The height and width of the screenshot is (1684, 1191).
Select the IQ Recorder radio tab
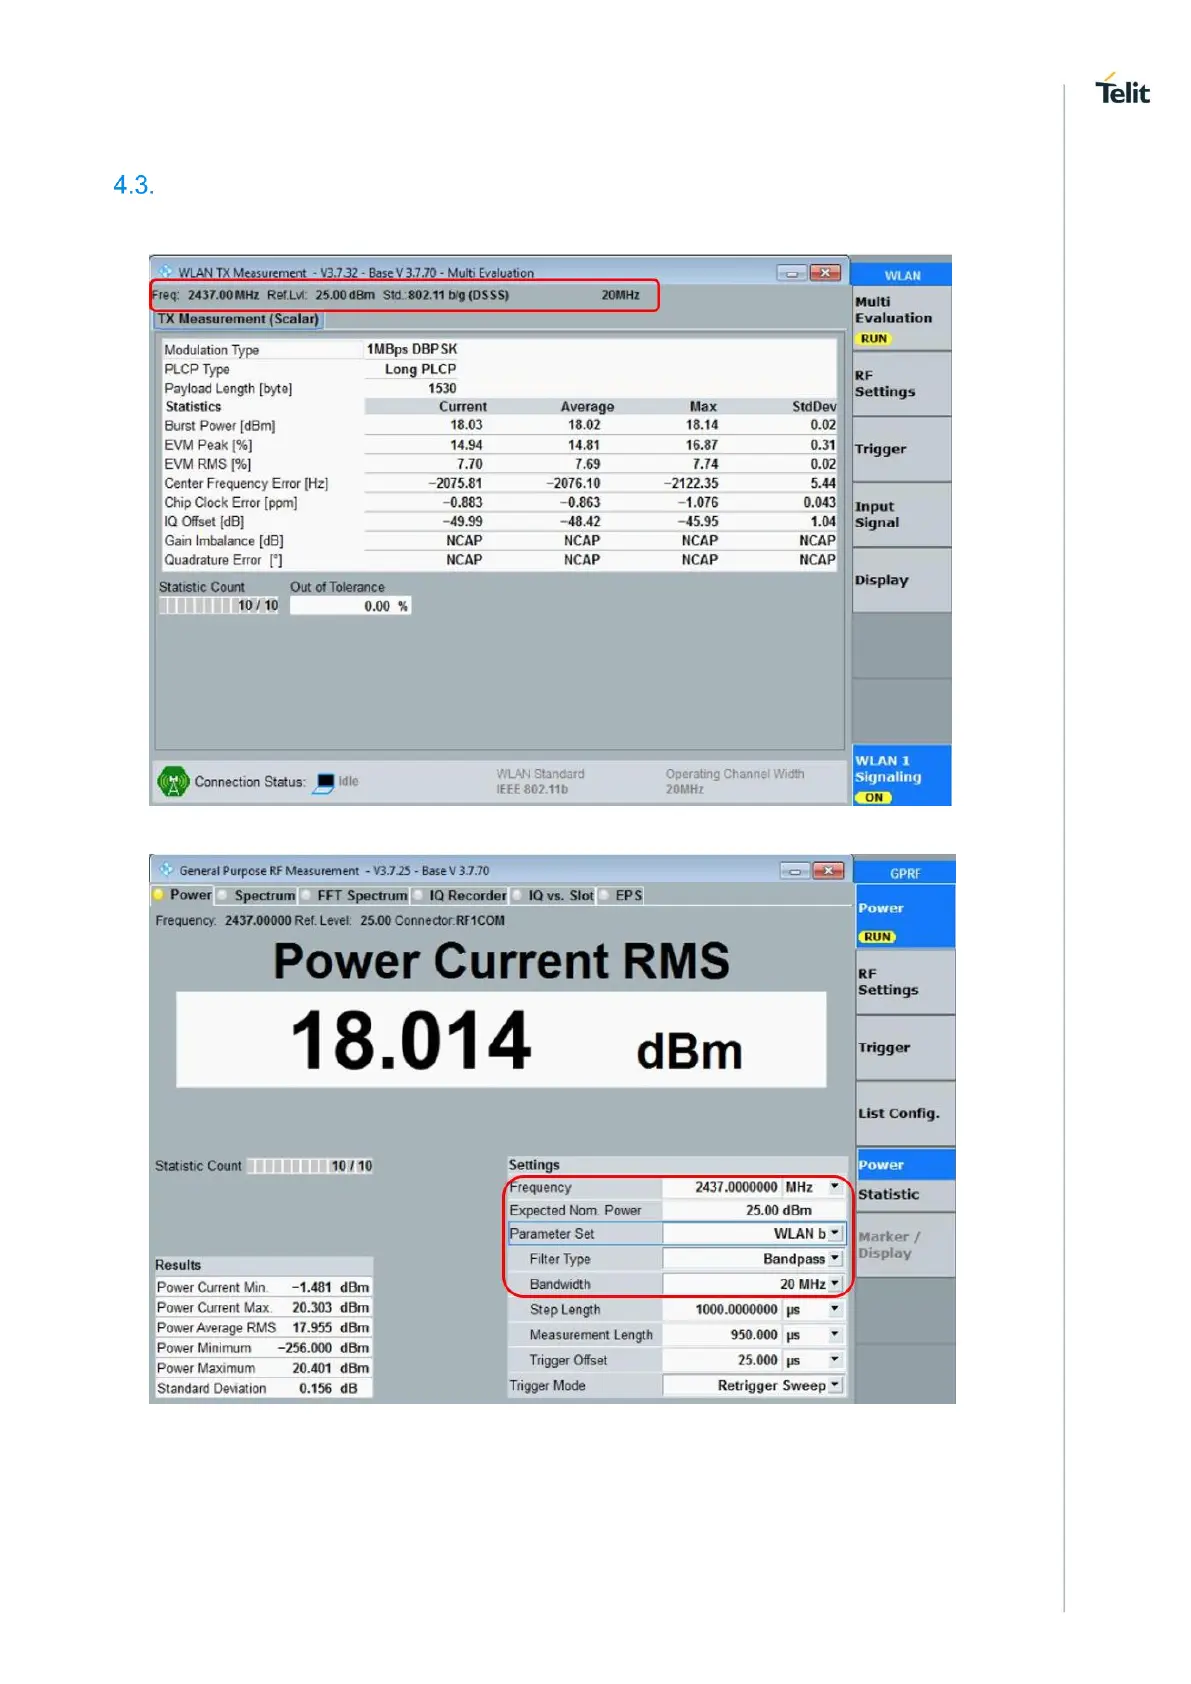460,895
